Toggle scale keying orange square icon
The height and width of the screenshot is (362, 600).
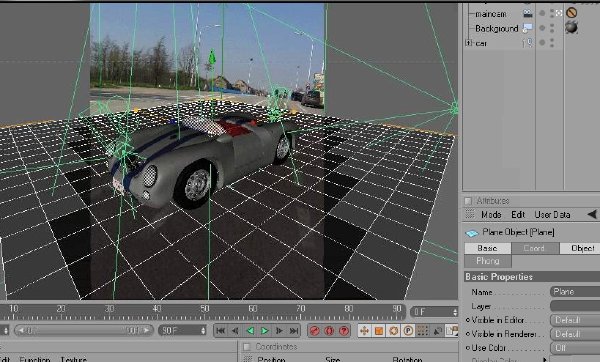pyautogui.click(x=379, y=331)
